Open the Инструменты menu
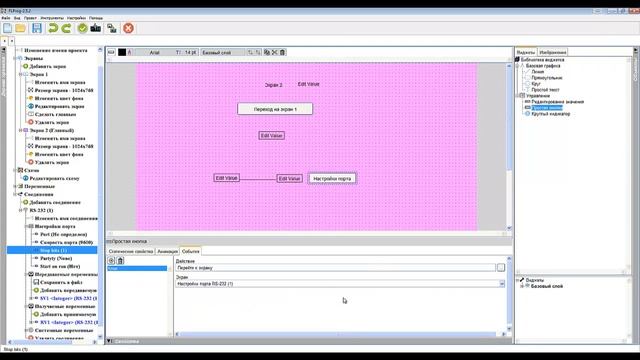The height and width of the screenshot is (360, 640). click(x=52, y=18)
